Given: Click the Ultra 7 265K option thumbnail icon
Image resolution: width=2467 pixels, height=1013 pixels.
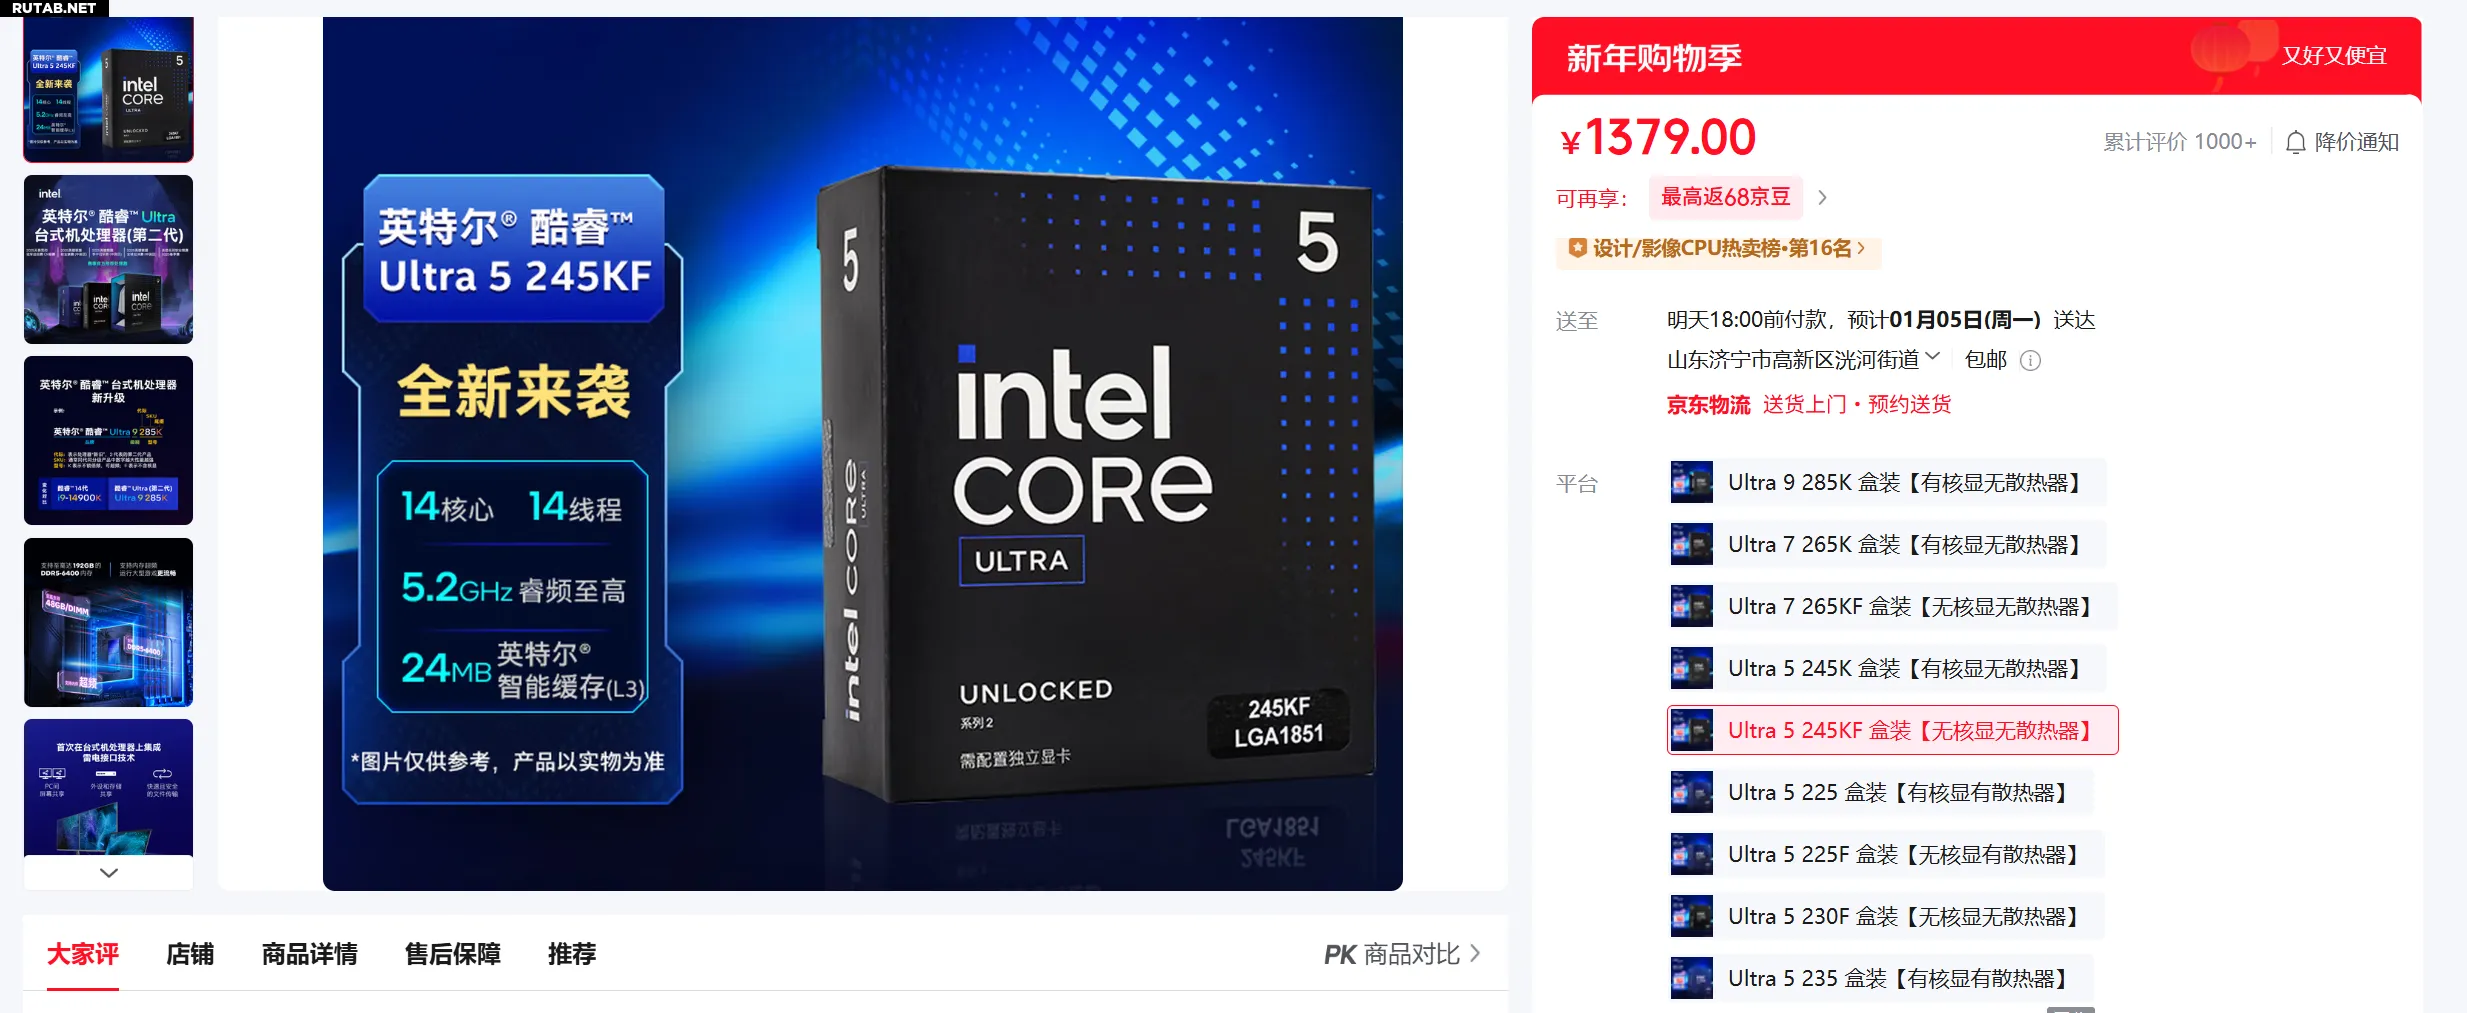Looking at the screenshot, I should 1691,544.
